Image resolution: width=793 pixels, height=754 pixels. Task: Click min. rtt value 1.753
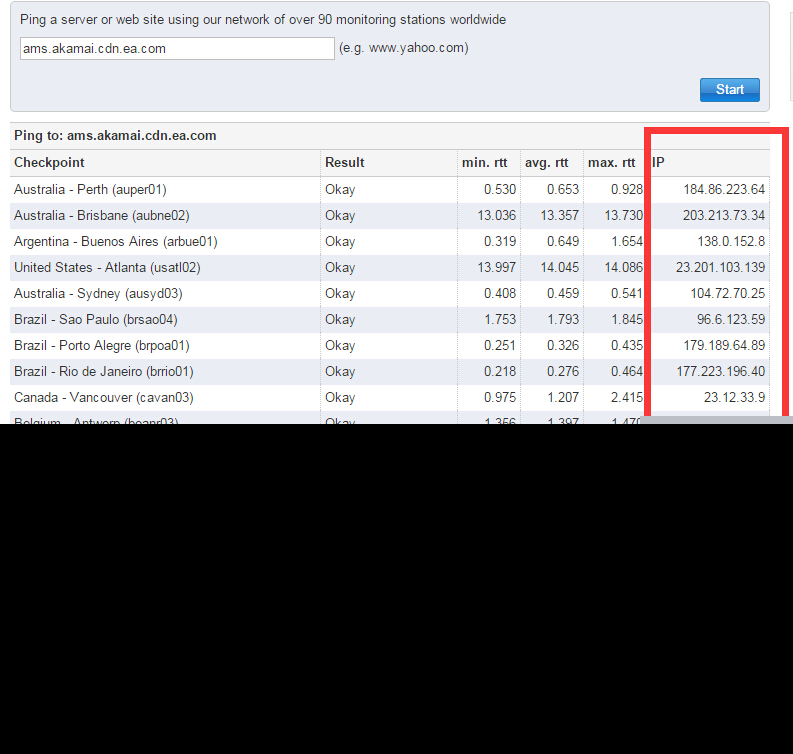click(500, 320)
